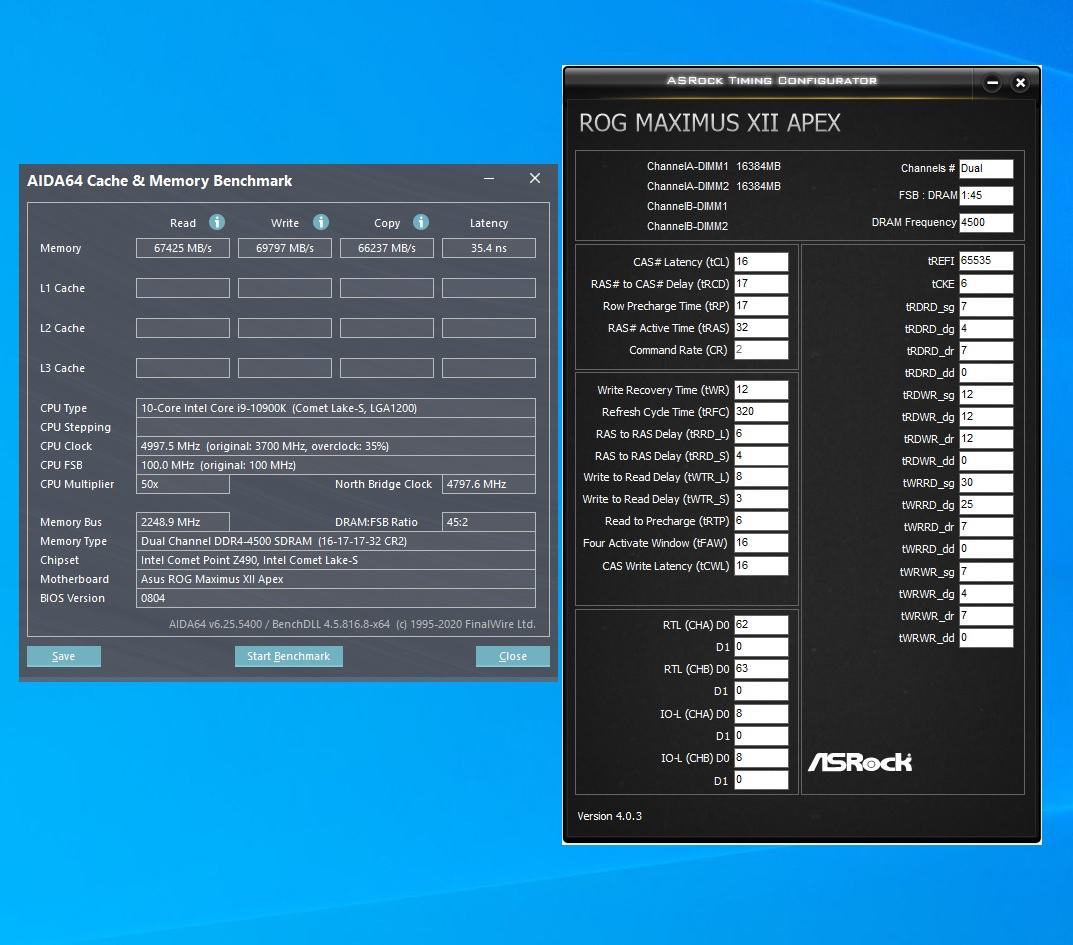The width and height of the screenshot is (1073, 945).
Task: Click the tWTR_S Write to Read Delay field
Action: coord(761,499)
